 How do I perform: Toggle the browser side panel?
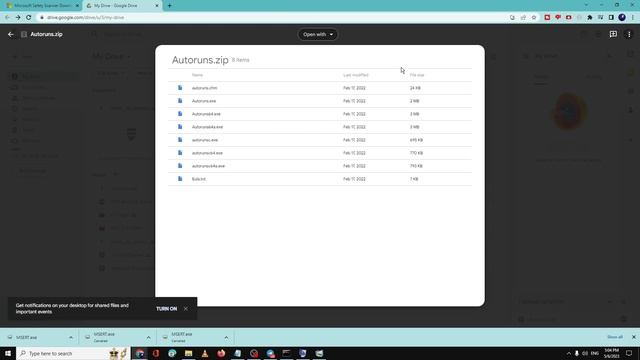(611, 18)
